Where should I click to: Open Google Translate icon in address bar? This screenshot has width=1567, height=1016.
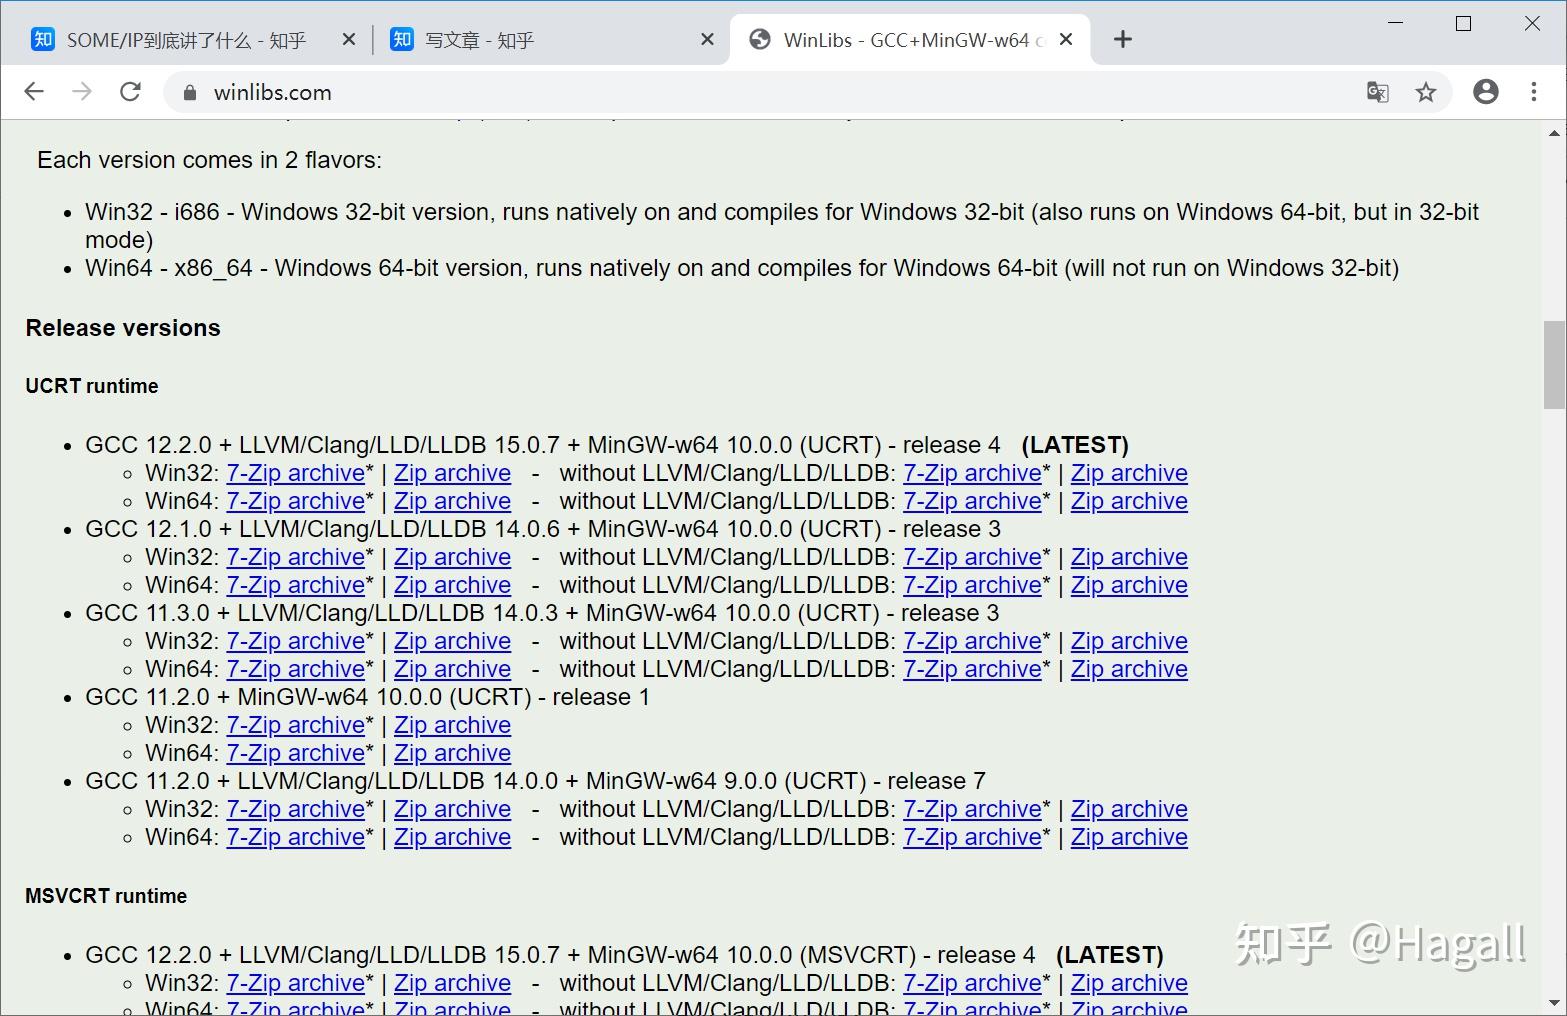[x=1377, y=91]
